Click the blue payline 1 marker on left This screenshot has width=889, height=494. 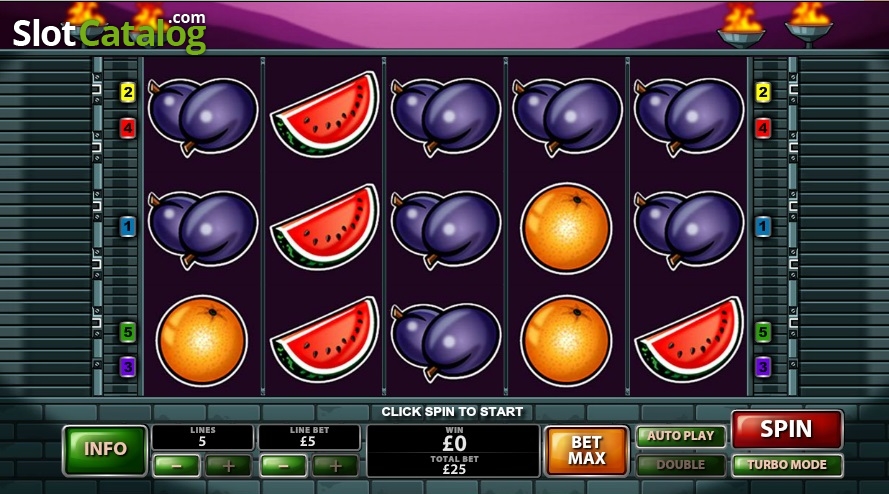pyautogui.click(x=128, y=227)
